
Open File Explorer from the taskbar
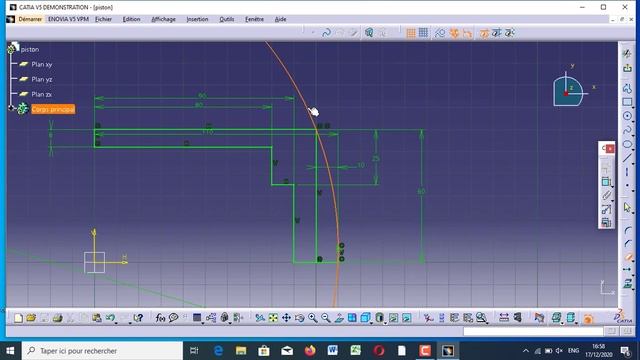pyautogui.click(x=241, y=351)
